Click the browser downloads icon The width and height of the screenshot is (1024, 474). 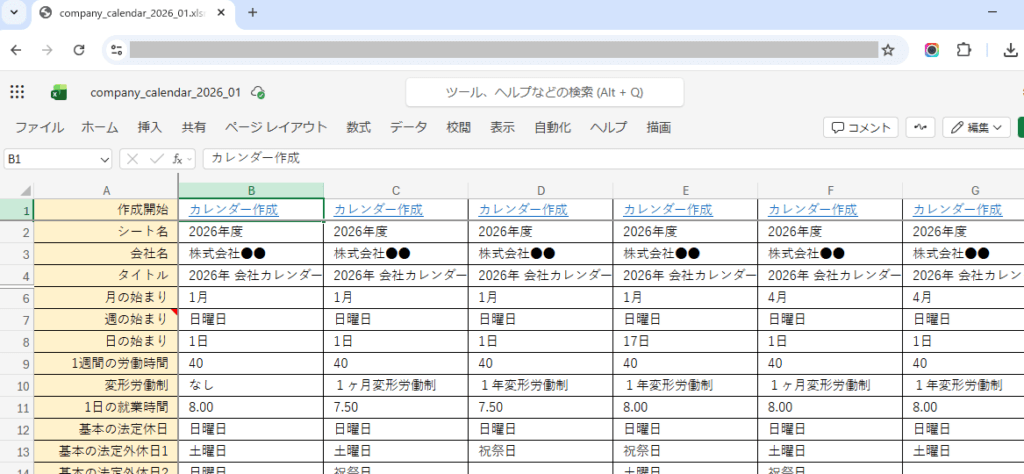(1009, 50)
